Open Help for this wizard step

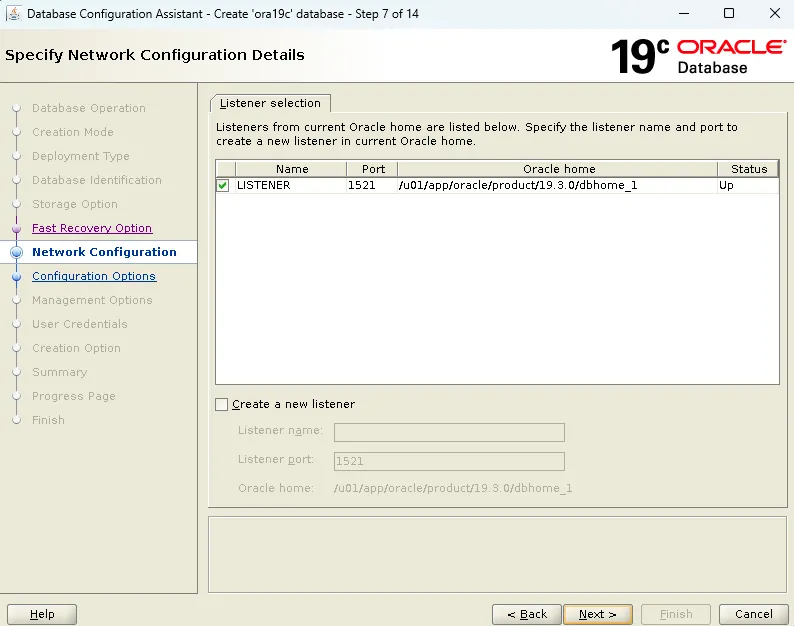(42, 614)
